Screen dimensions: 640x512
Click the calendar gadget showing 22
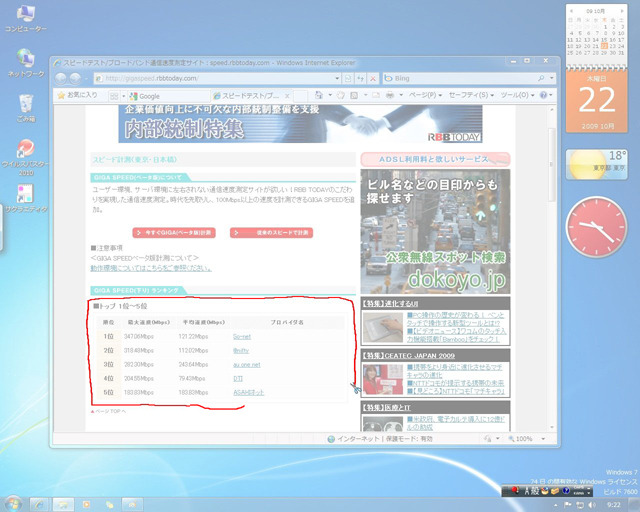(x=596, y=100)
